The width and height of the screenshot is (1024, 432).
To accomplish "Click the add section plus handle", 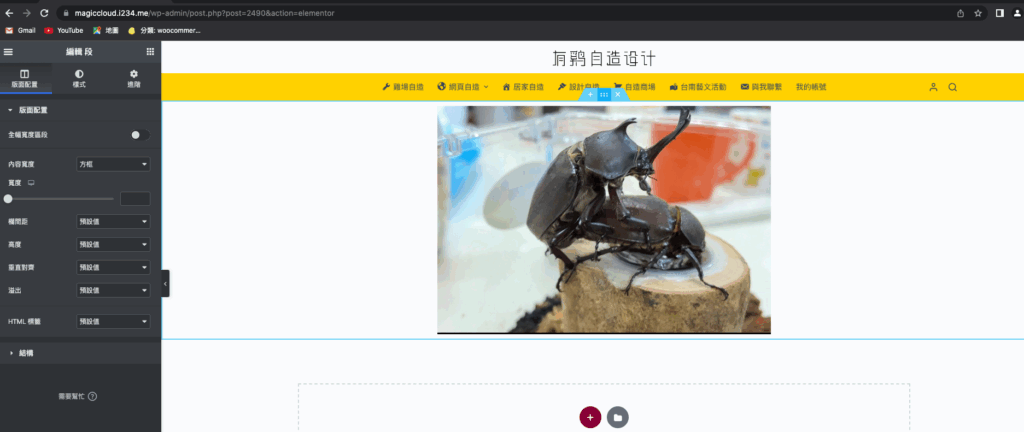I will (590, 95).
